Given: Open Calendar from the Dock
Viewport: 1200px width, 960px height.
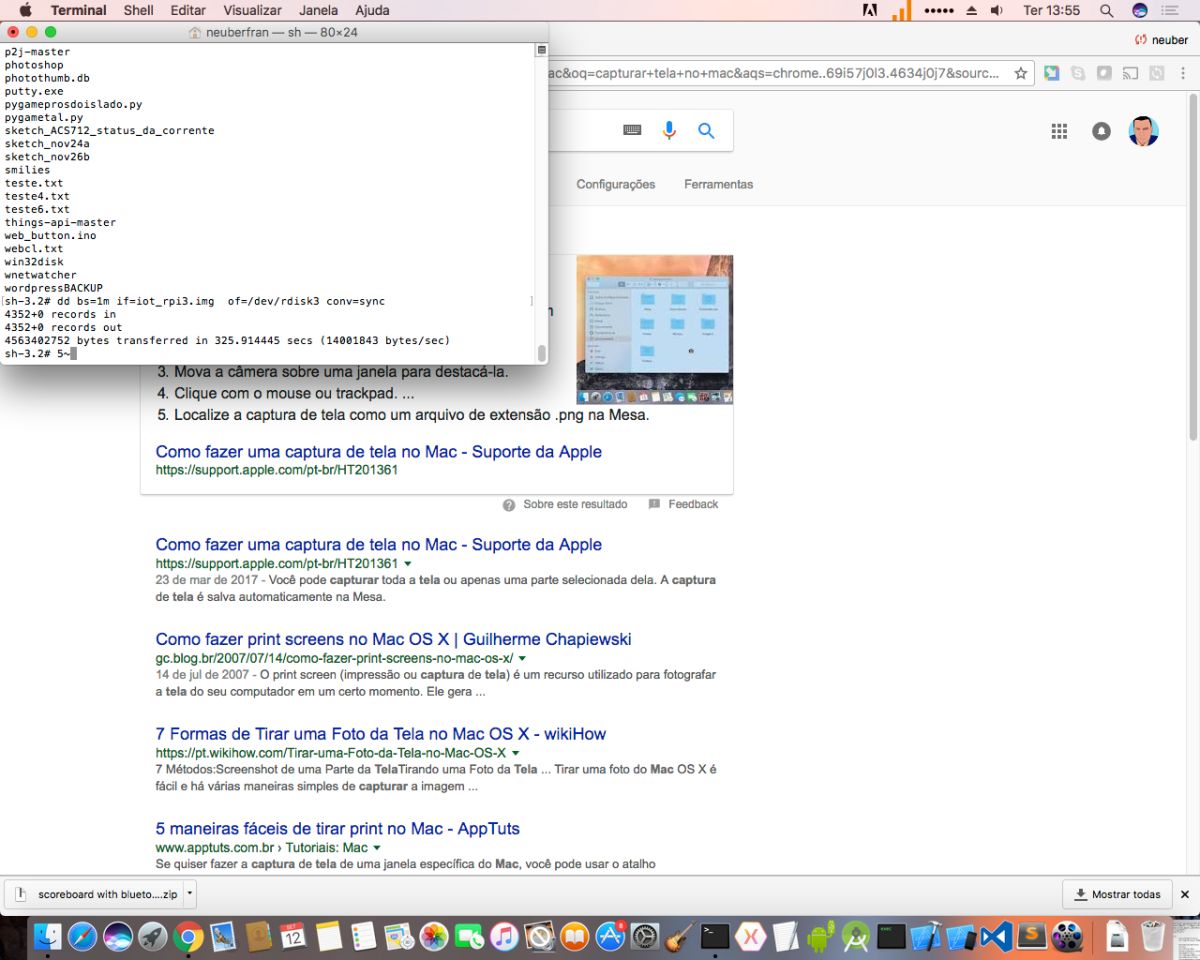Looking at the screenshot, I should 293,937.
